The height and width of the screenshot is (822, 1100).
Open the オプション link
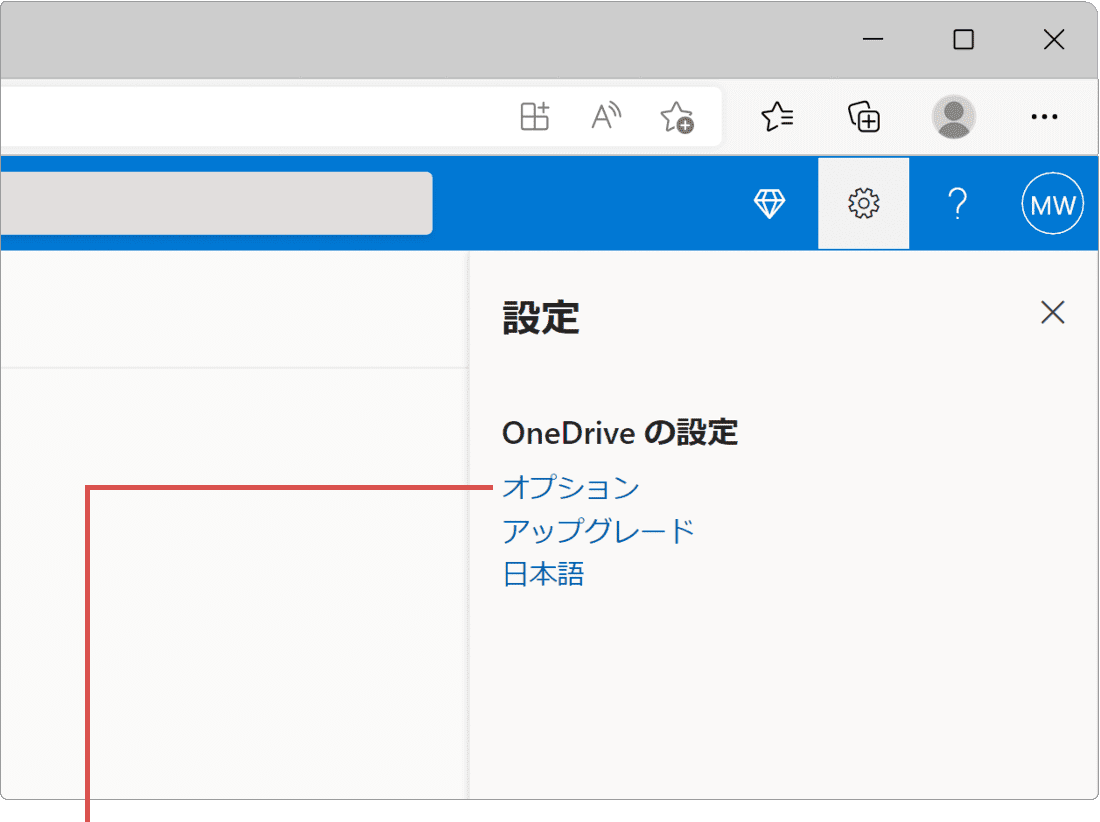tap(571, 487)
